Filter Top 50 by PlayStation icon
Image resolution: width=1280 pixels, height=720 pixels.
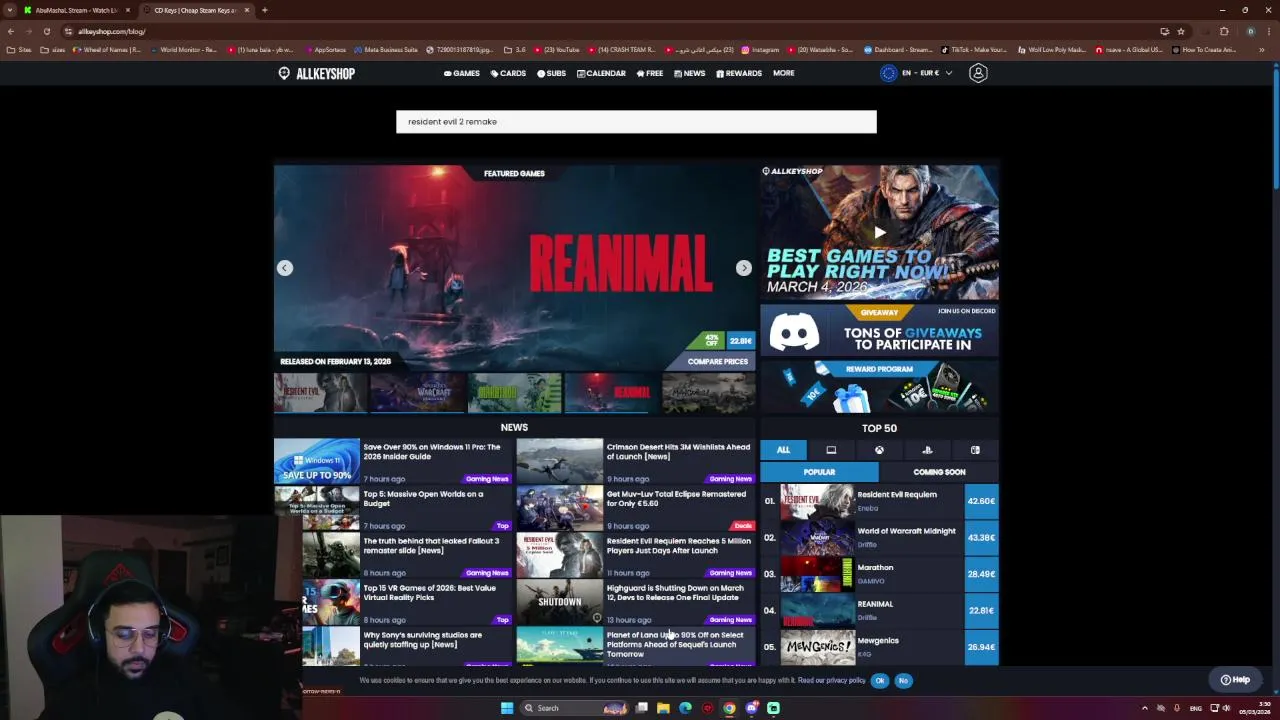pos(927,450)
